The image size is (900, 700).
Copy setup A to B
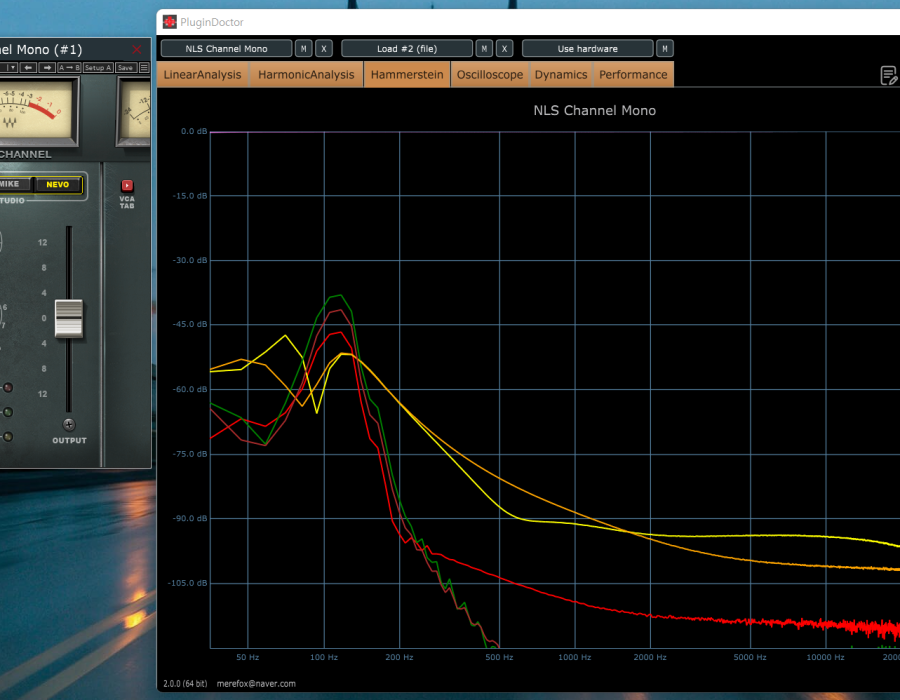[x=69, y=68]
